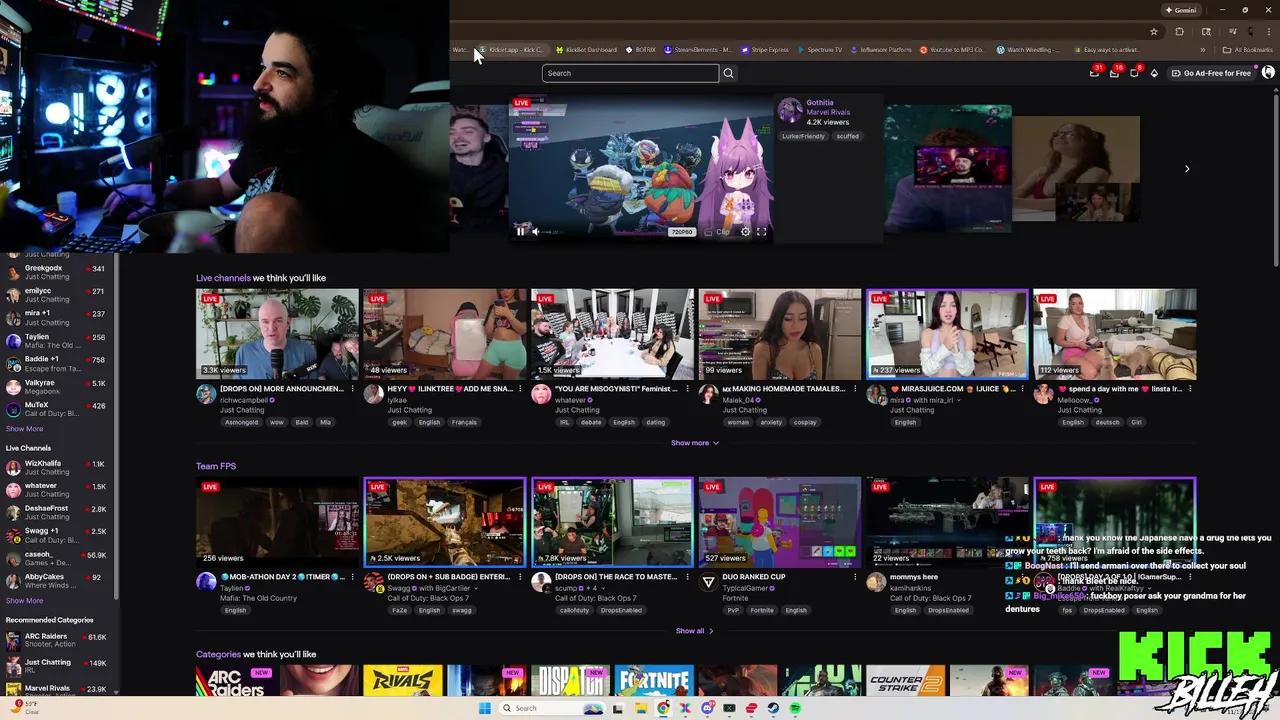Open richwcampbell stream thumbnail

click(277, 334)
